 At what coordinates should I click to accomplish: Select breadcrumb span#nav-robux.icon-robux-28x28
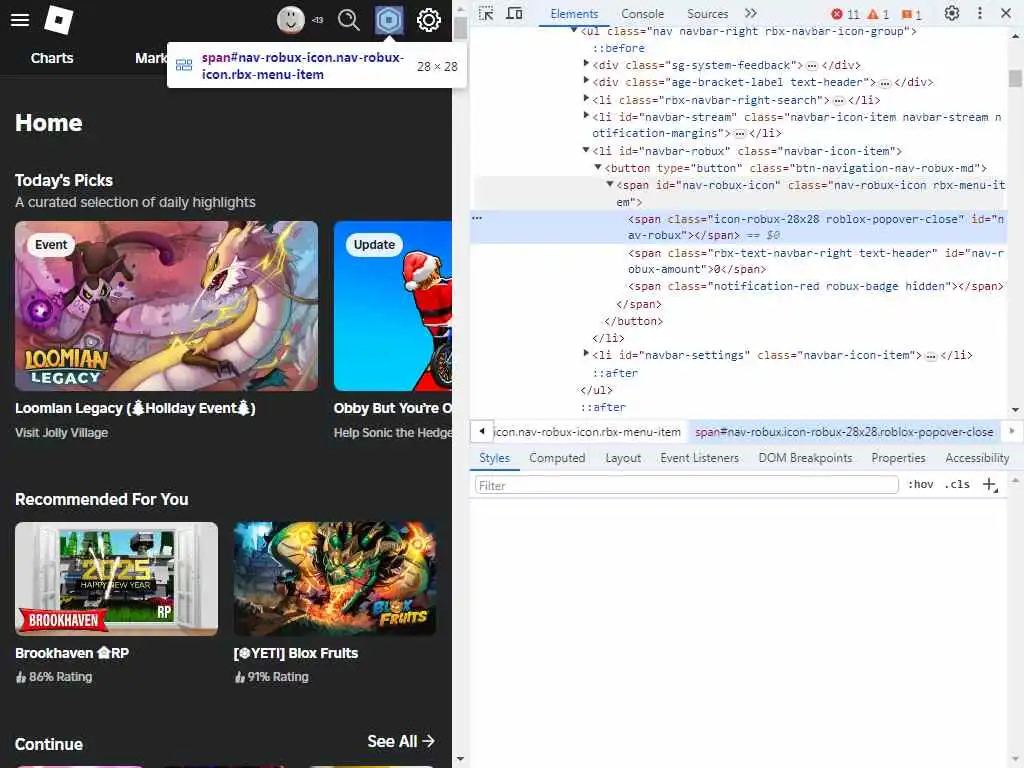pyautogui.click(x=844, y=432)
